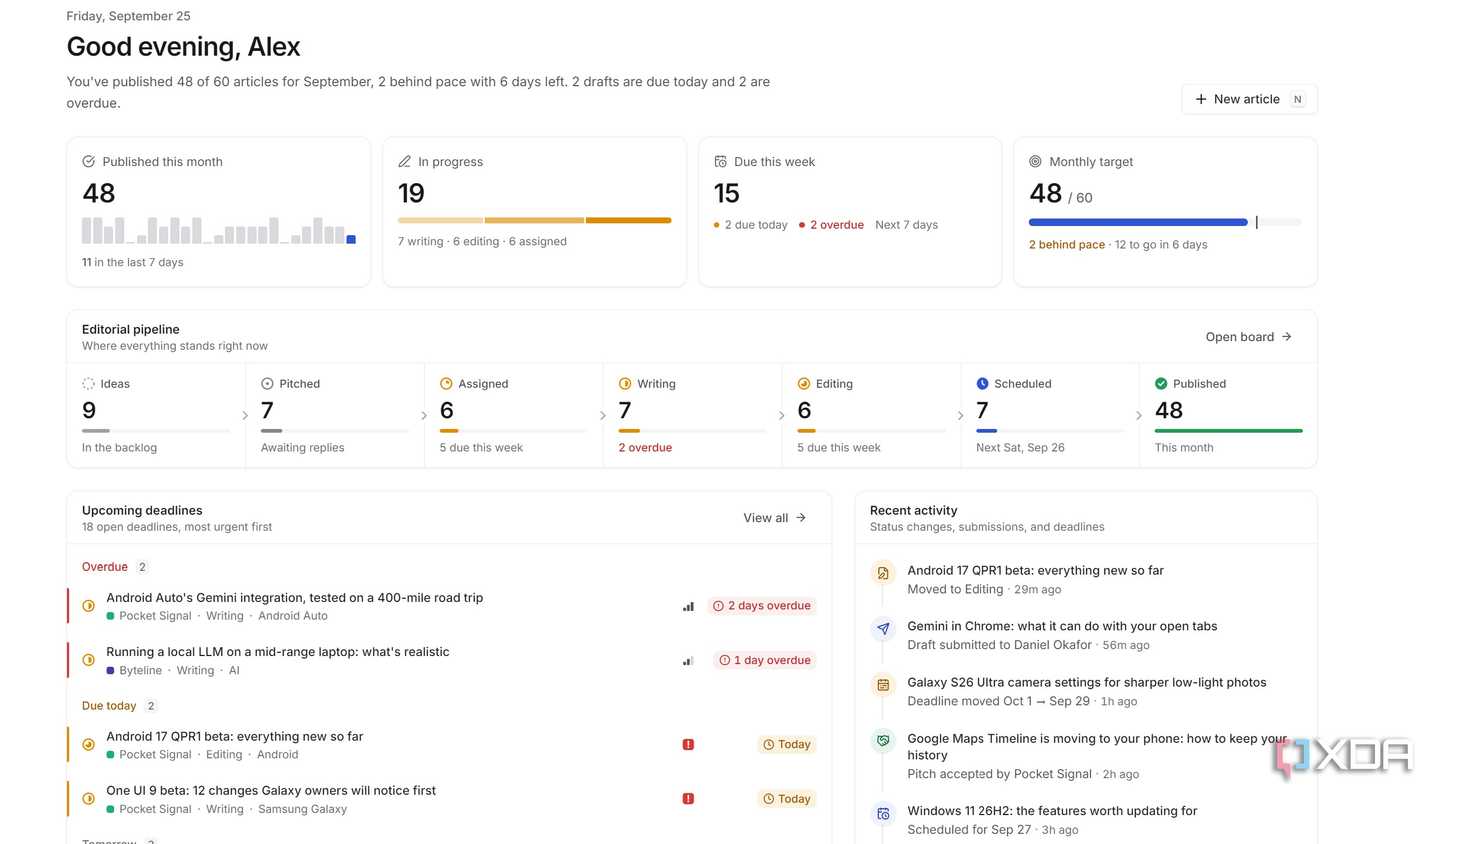The height and width of the screenshot is (844, 1476).
Task: Click priority bars icon on Android Auto row
Action: [x=688, y=606]
